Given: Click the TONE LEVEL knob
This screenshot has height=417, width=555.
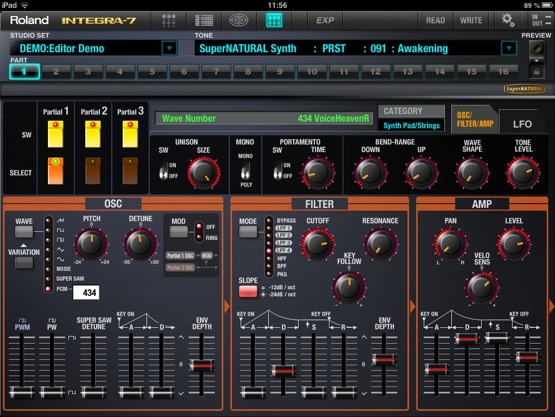Looking at the screenshot, I should [523, 173].
